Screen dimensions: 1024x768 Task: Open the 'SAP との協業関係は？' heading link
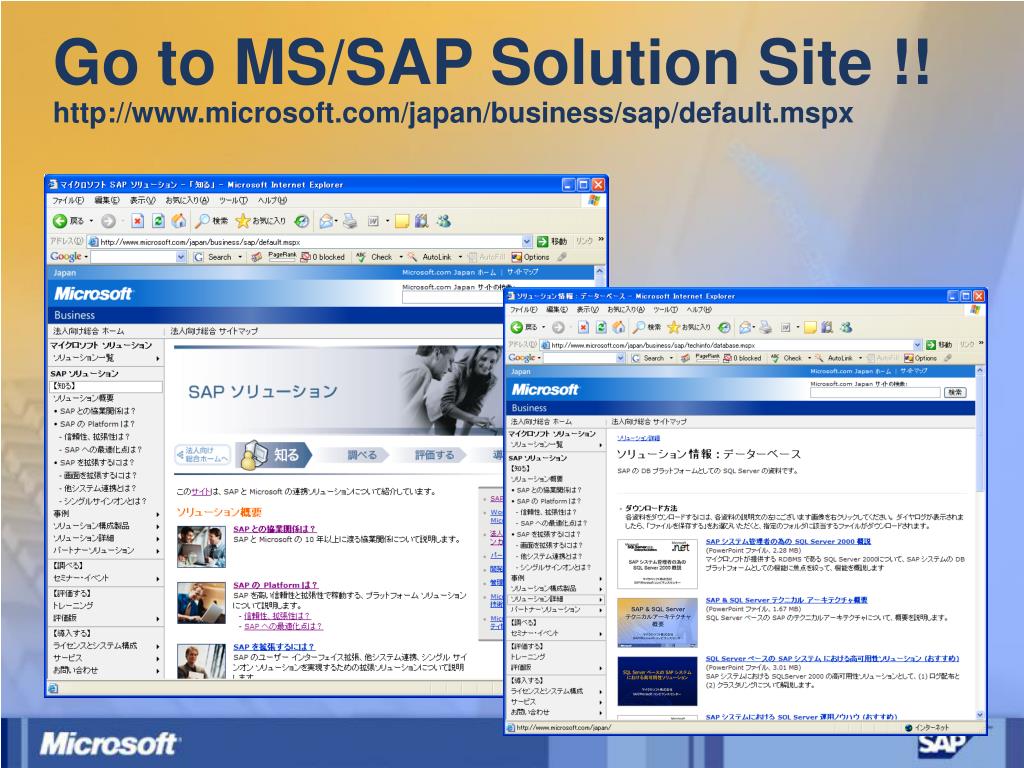274,528
